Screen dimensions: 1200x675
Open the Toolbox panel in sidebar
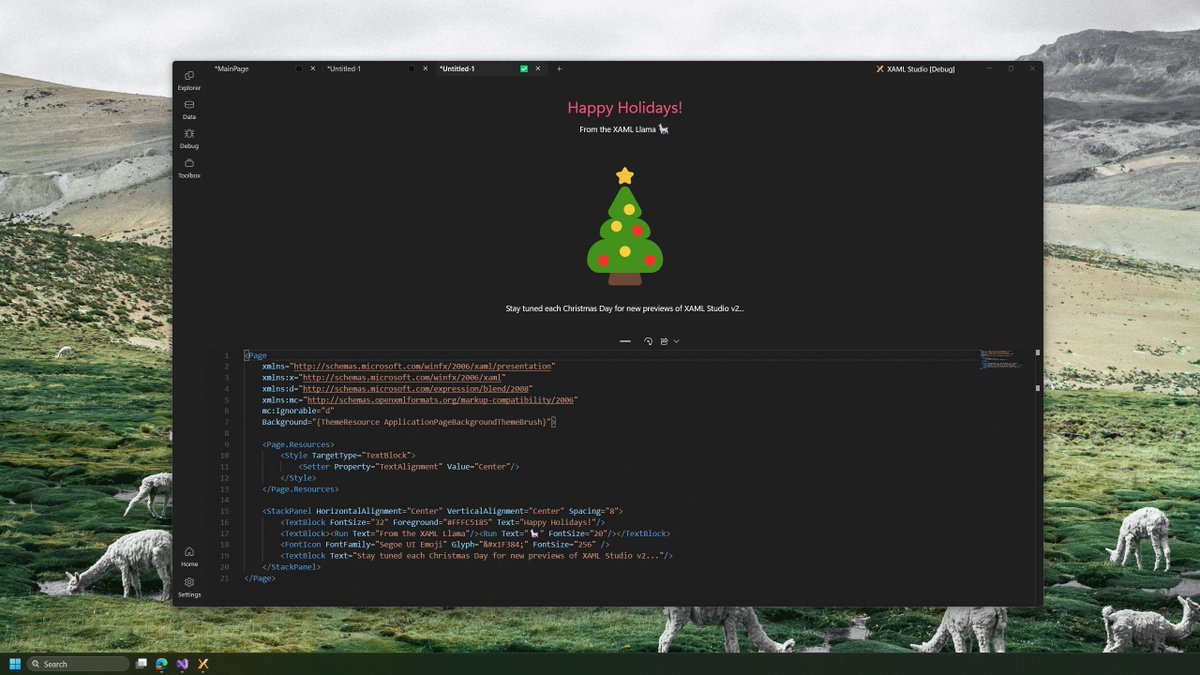189,168
